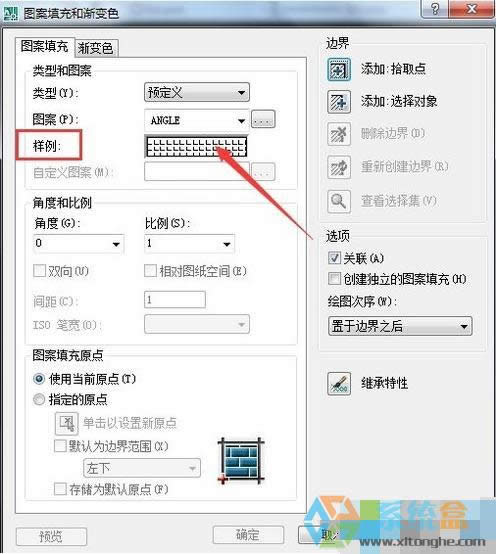This screenshot has height=554, width=496.
Task: Open the 角度 angle combo box
Action: click(x=78, y=243)
